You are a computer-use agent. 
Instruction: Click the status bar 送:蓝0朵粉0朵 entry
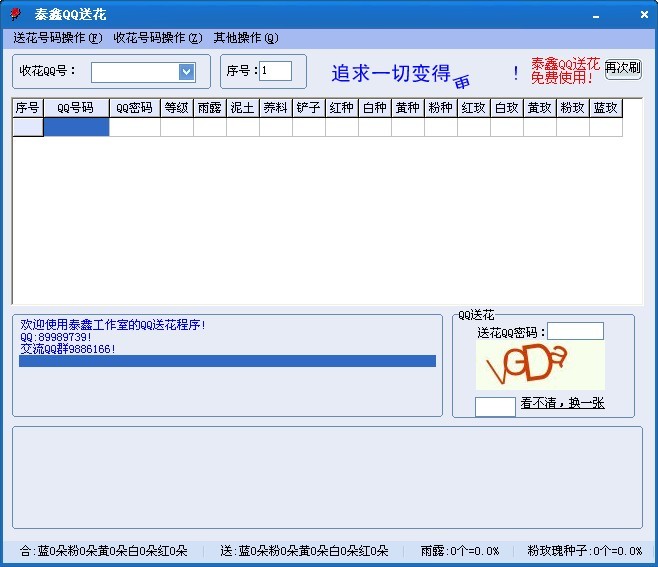coord(304,551)
